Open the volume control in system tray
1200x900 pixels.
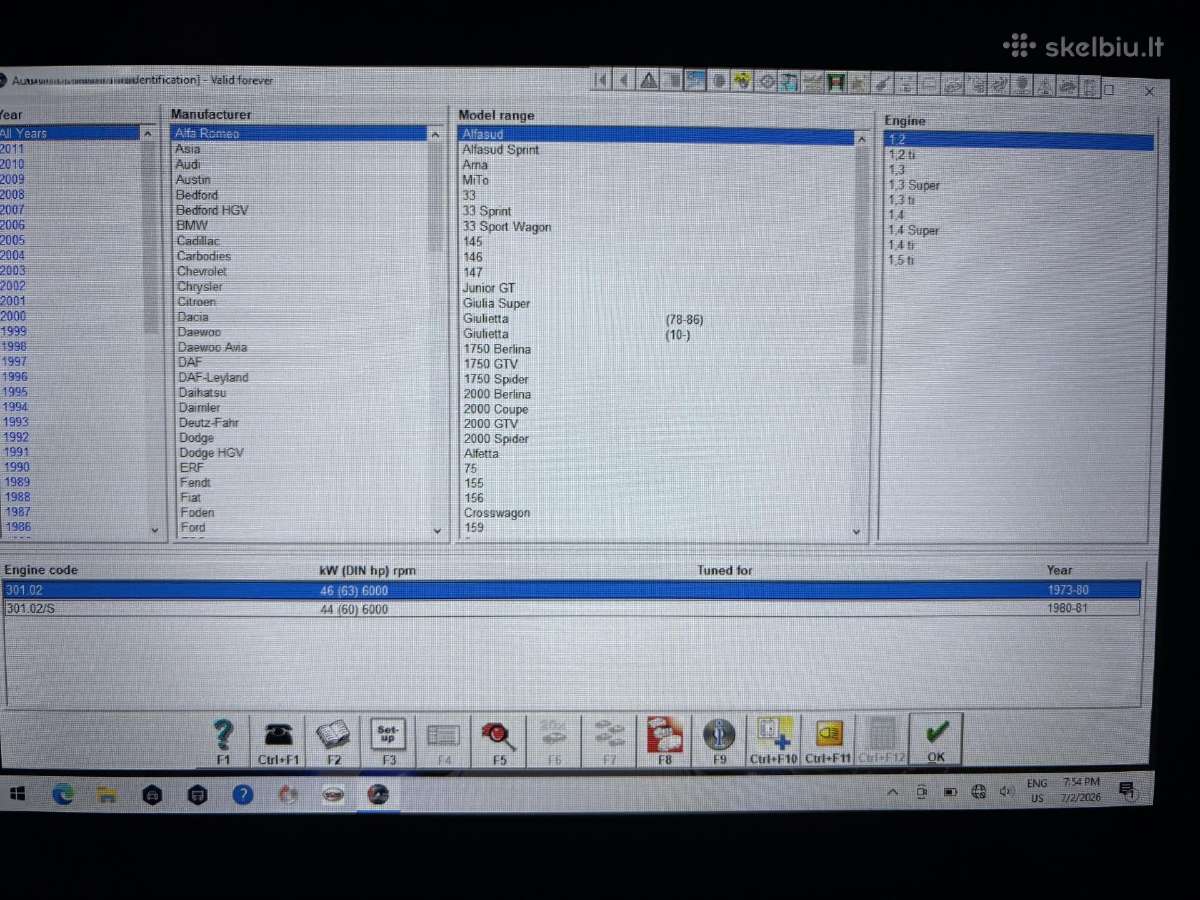[1006, 791]
